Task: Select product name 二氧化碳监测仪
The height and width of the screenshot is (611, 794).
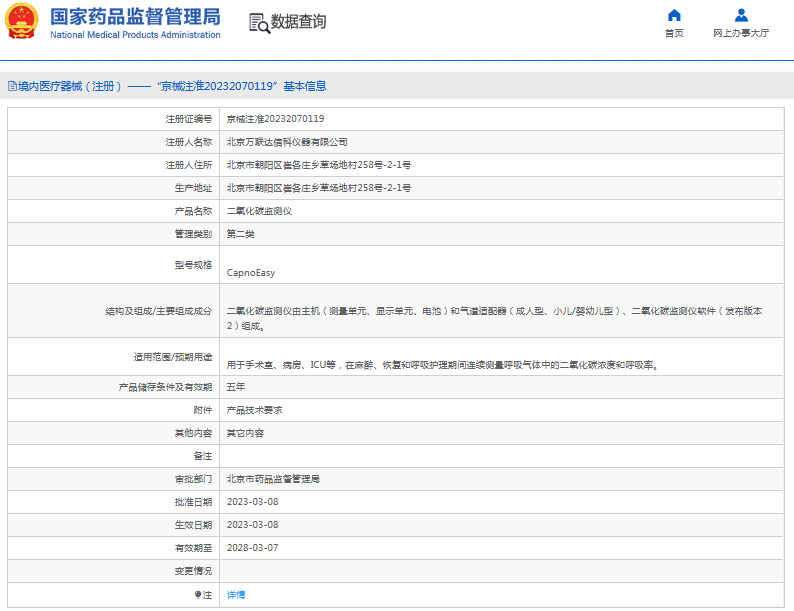Action: coord(259,211)
